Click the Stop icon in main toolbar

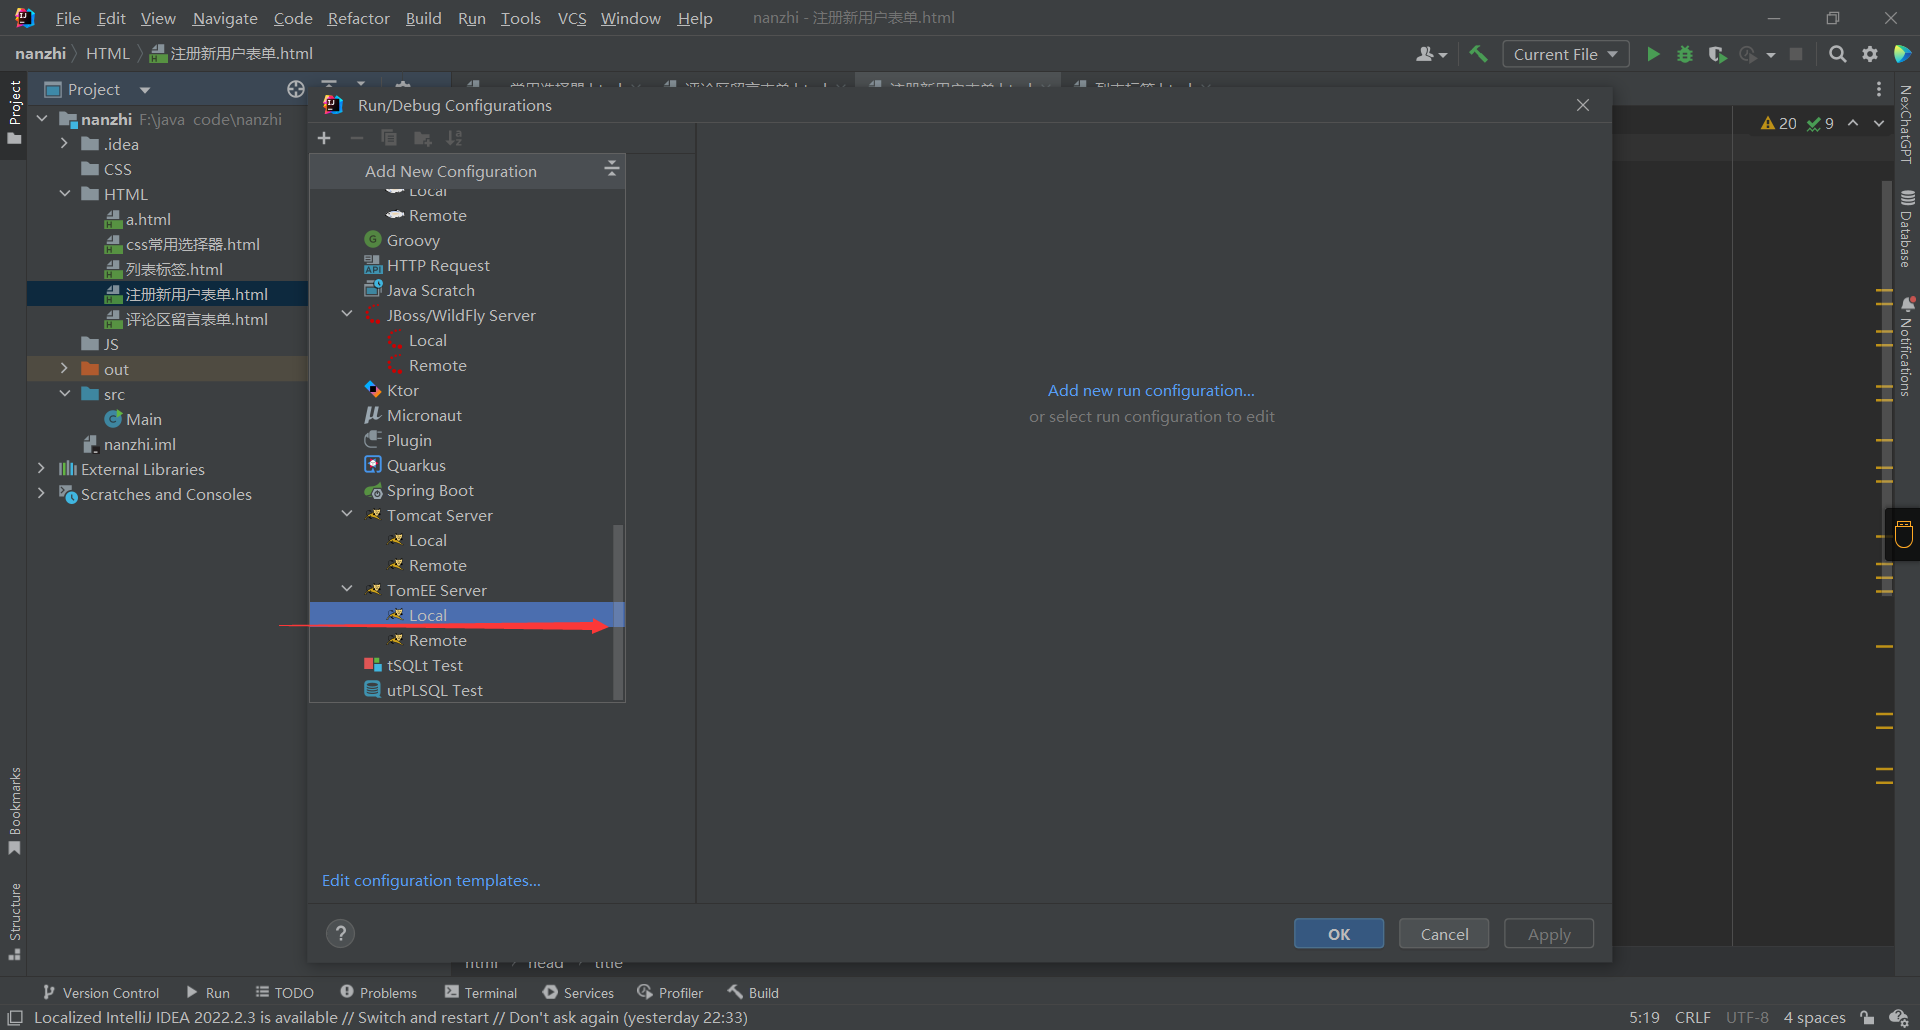[1796, 54]
